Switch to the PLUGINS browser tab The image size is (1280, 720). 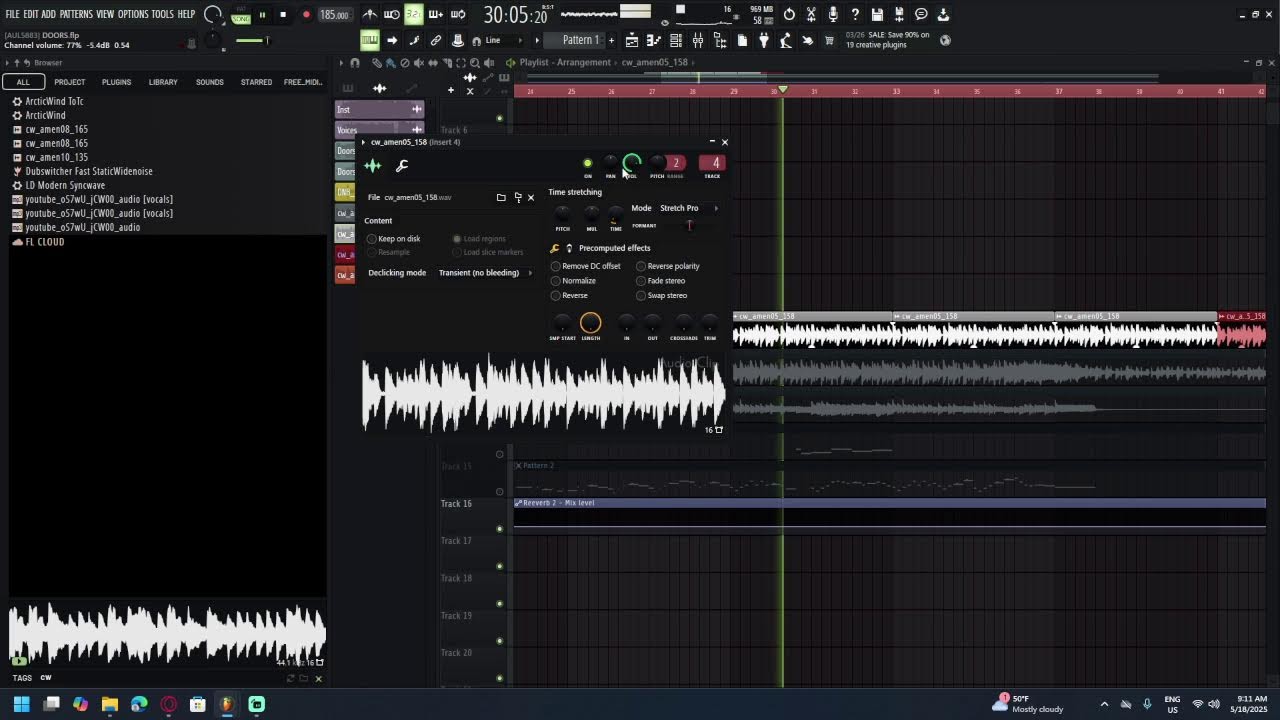pyautogui.click(x=116, y=82)
